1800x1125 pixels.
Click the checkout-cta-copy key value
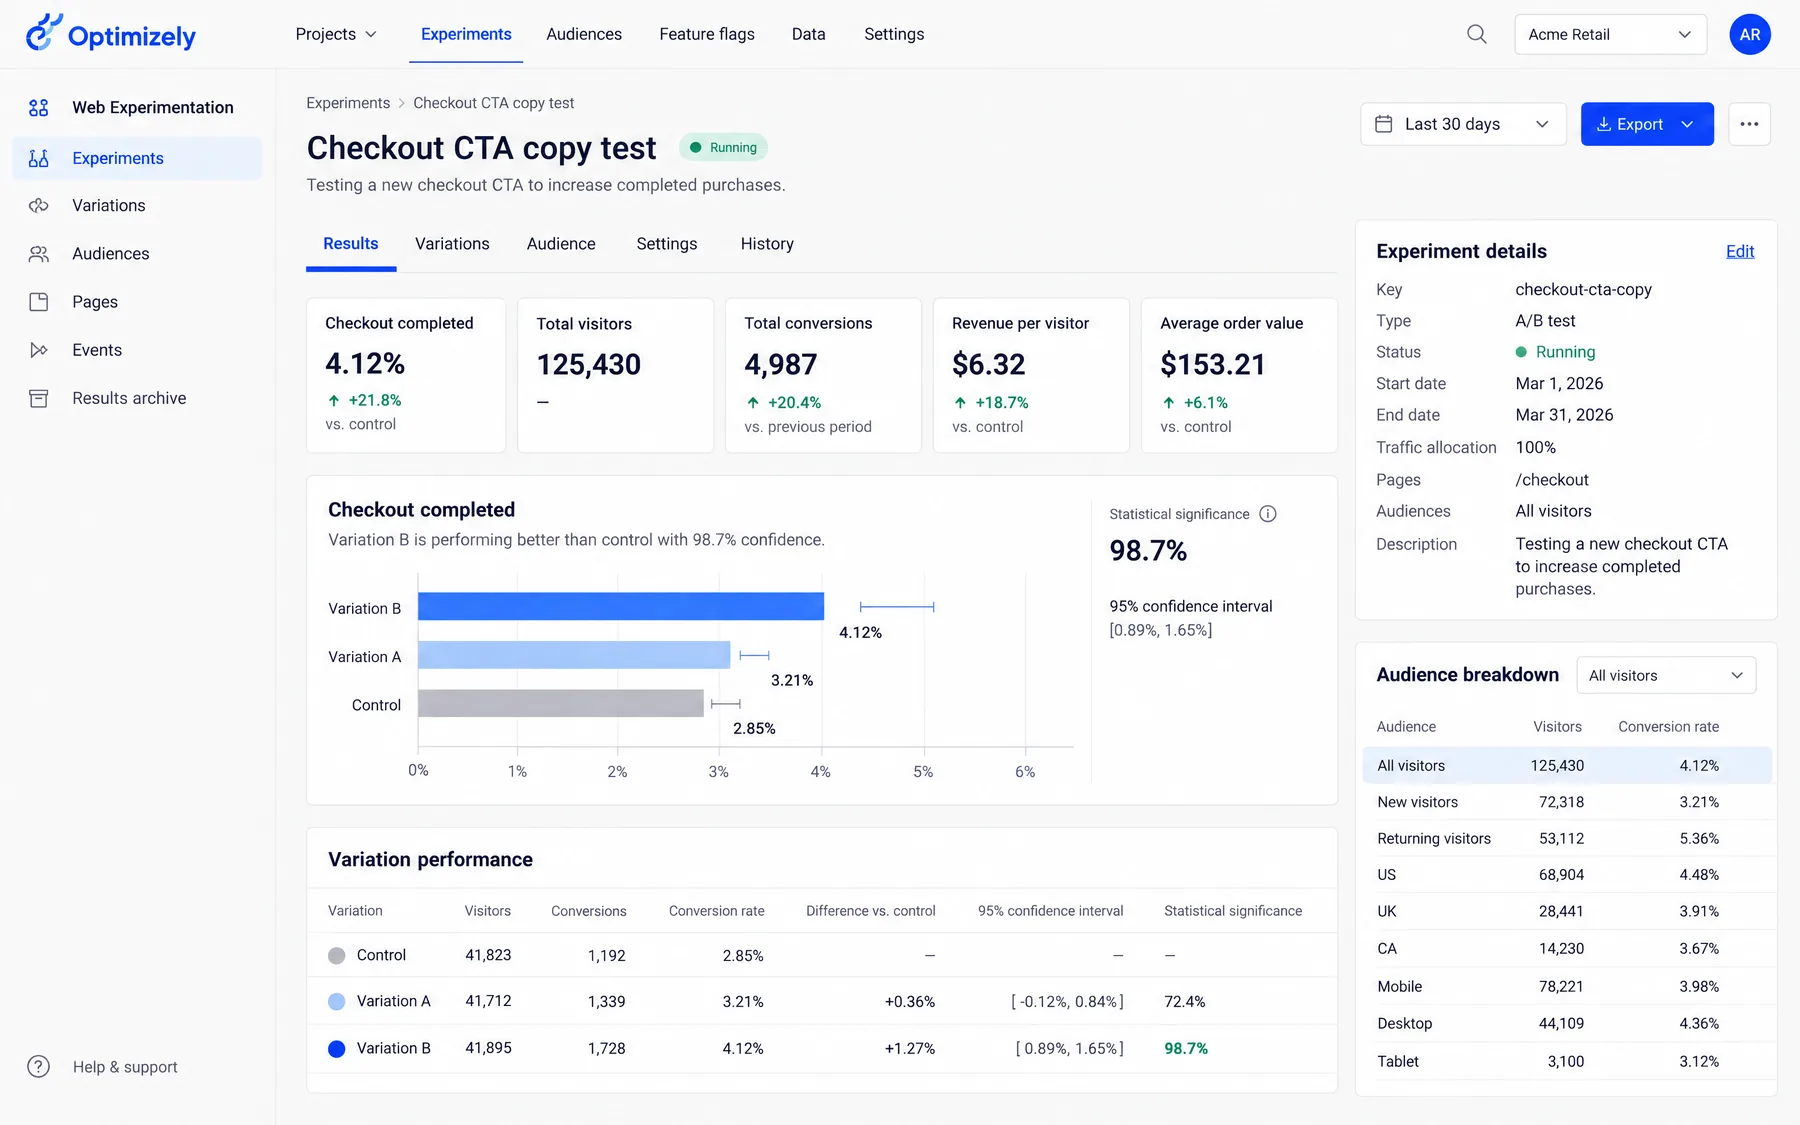click(1583, 289)
